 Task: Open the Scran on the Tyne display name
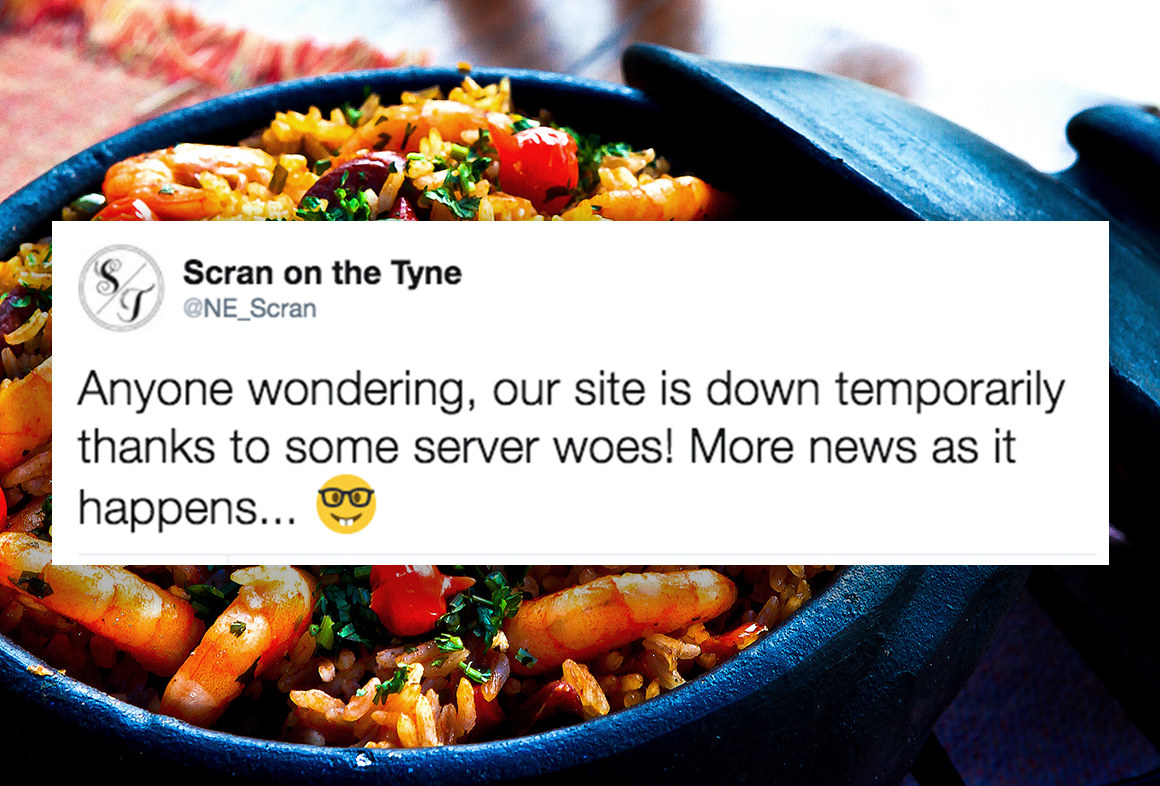(x=322, y=273)
